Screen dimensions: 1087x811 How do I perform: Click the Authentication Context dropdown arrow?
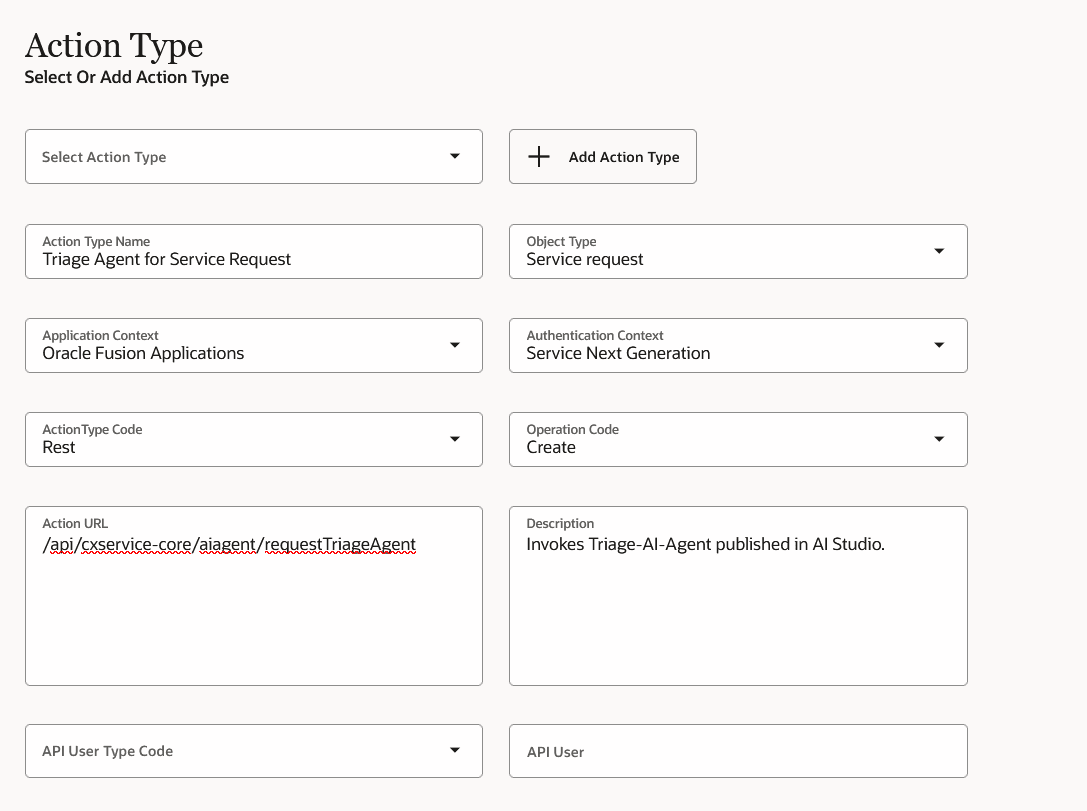(940, 345)
